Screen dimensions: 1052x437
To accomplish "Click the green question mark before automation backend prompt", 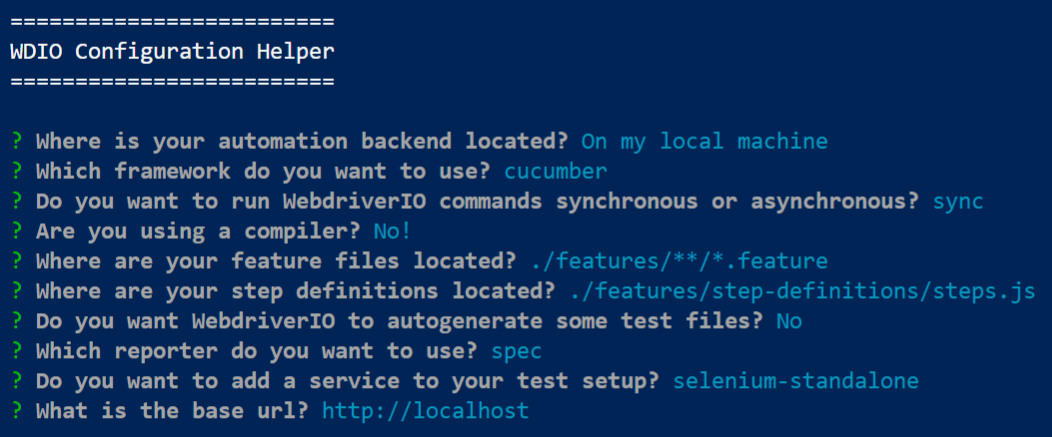I will (16, 141).
